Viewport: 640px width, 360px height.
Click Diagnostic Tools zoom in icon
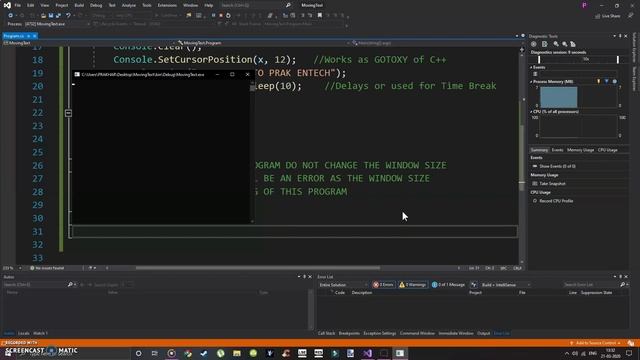click(556, 44)
